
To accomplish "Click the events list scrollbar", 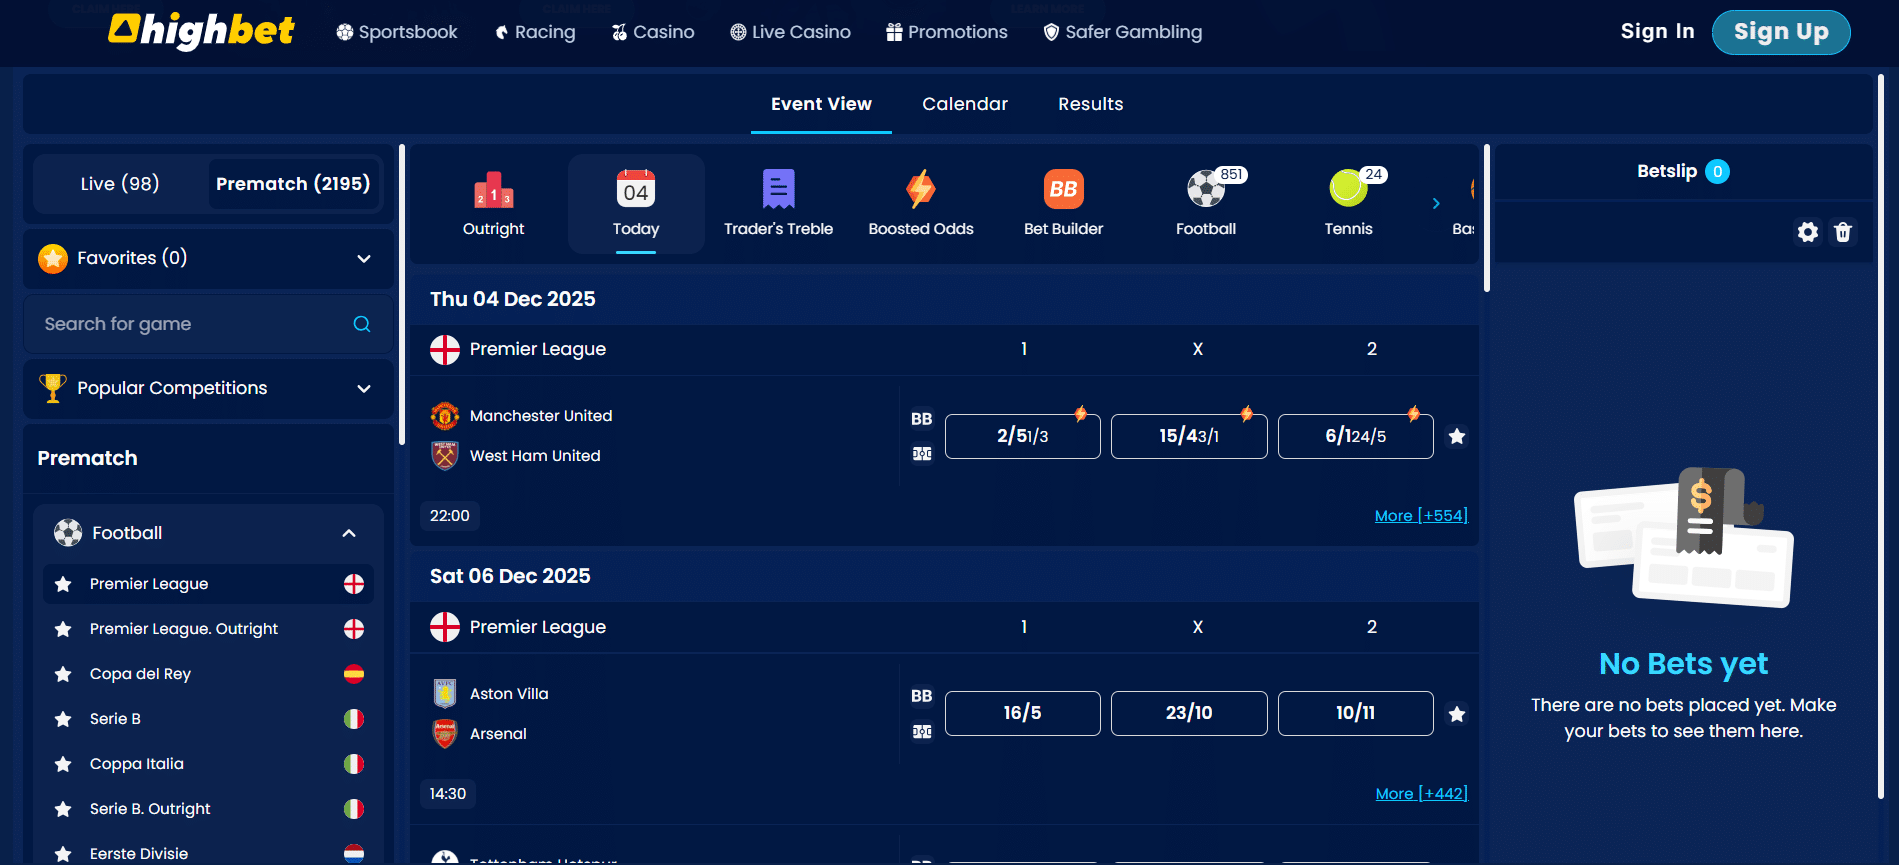I will click(x=1487, y=218).
